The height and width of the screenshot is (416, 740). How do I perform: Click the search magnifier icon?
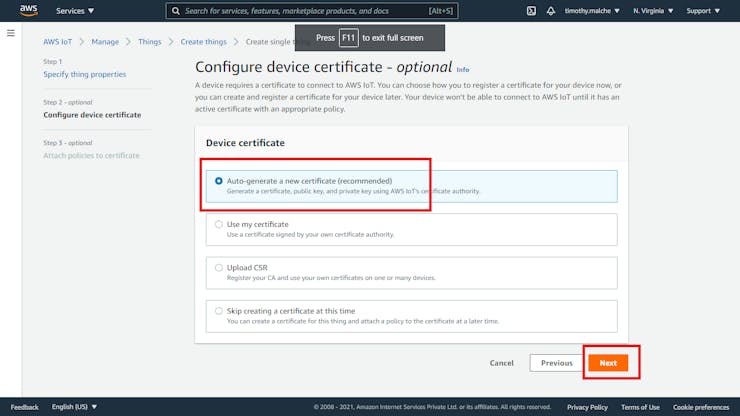pyautogui.click(x=176, y=11)
